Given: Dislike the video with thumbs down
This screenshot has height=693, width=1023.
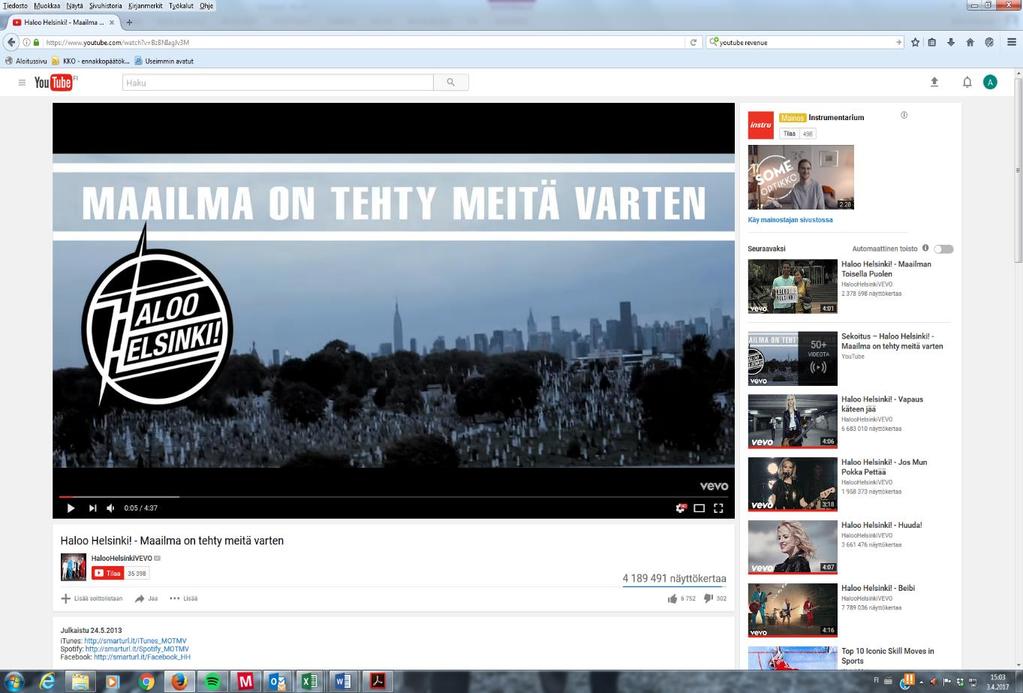Looking at the screenshot, I should click(x=708, y=598).
